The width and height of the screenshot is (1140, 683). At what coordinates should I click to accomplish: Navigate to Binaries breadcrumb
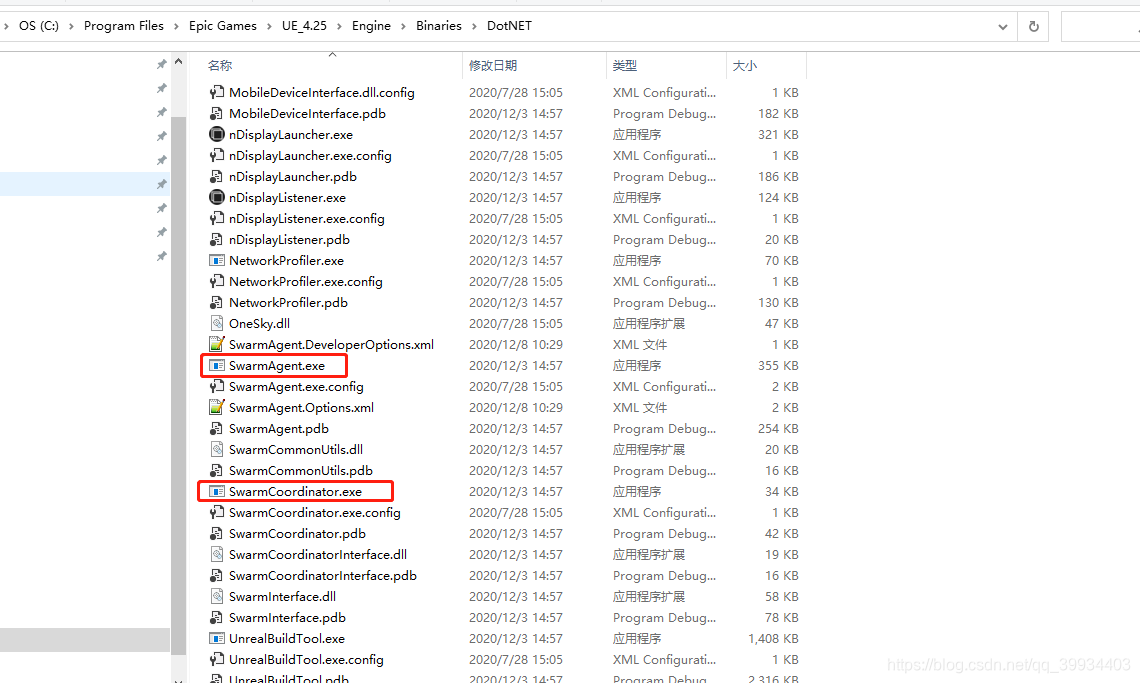(438, 25)
